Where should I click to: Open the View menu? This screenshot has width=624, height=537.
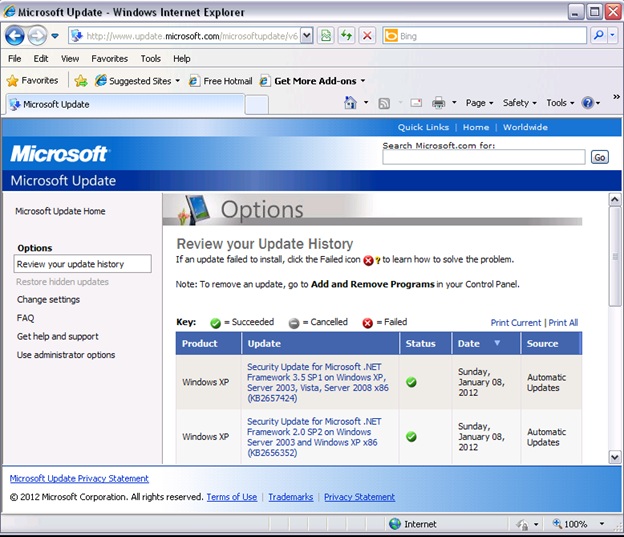tap(70, 59)
